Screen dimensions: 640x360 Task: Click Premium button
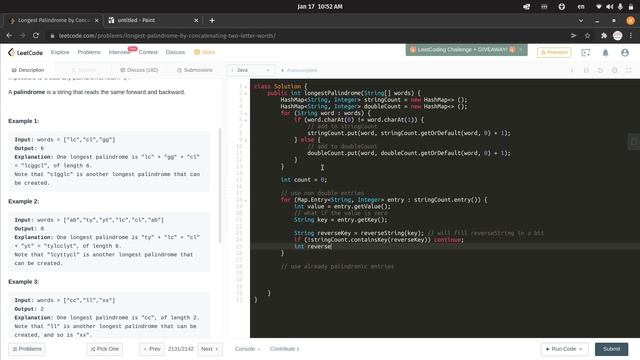(x=554, y=53)
